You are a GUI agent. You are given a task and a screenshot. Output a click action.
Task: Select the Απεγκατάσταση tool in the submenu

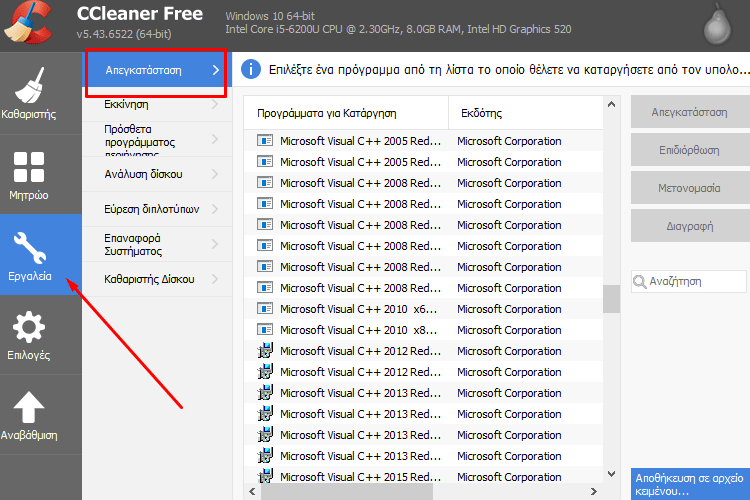(157, 70)
